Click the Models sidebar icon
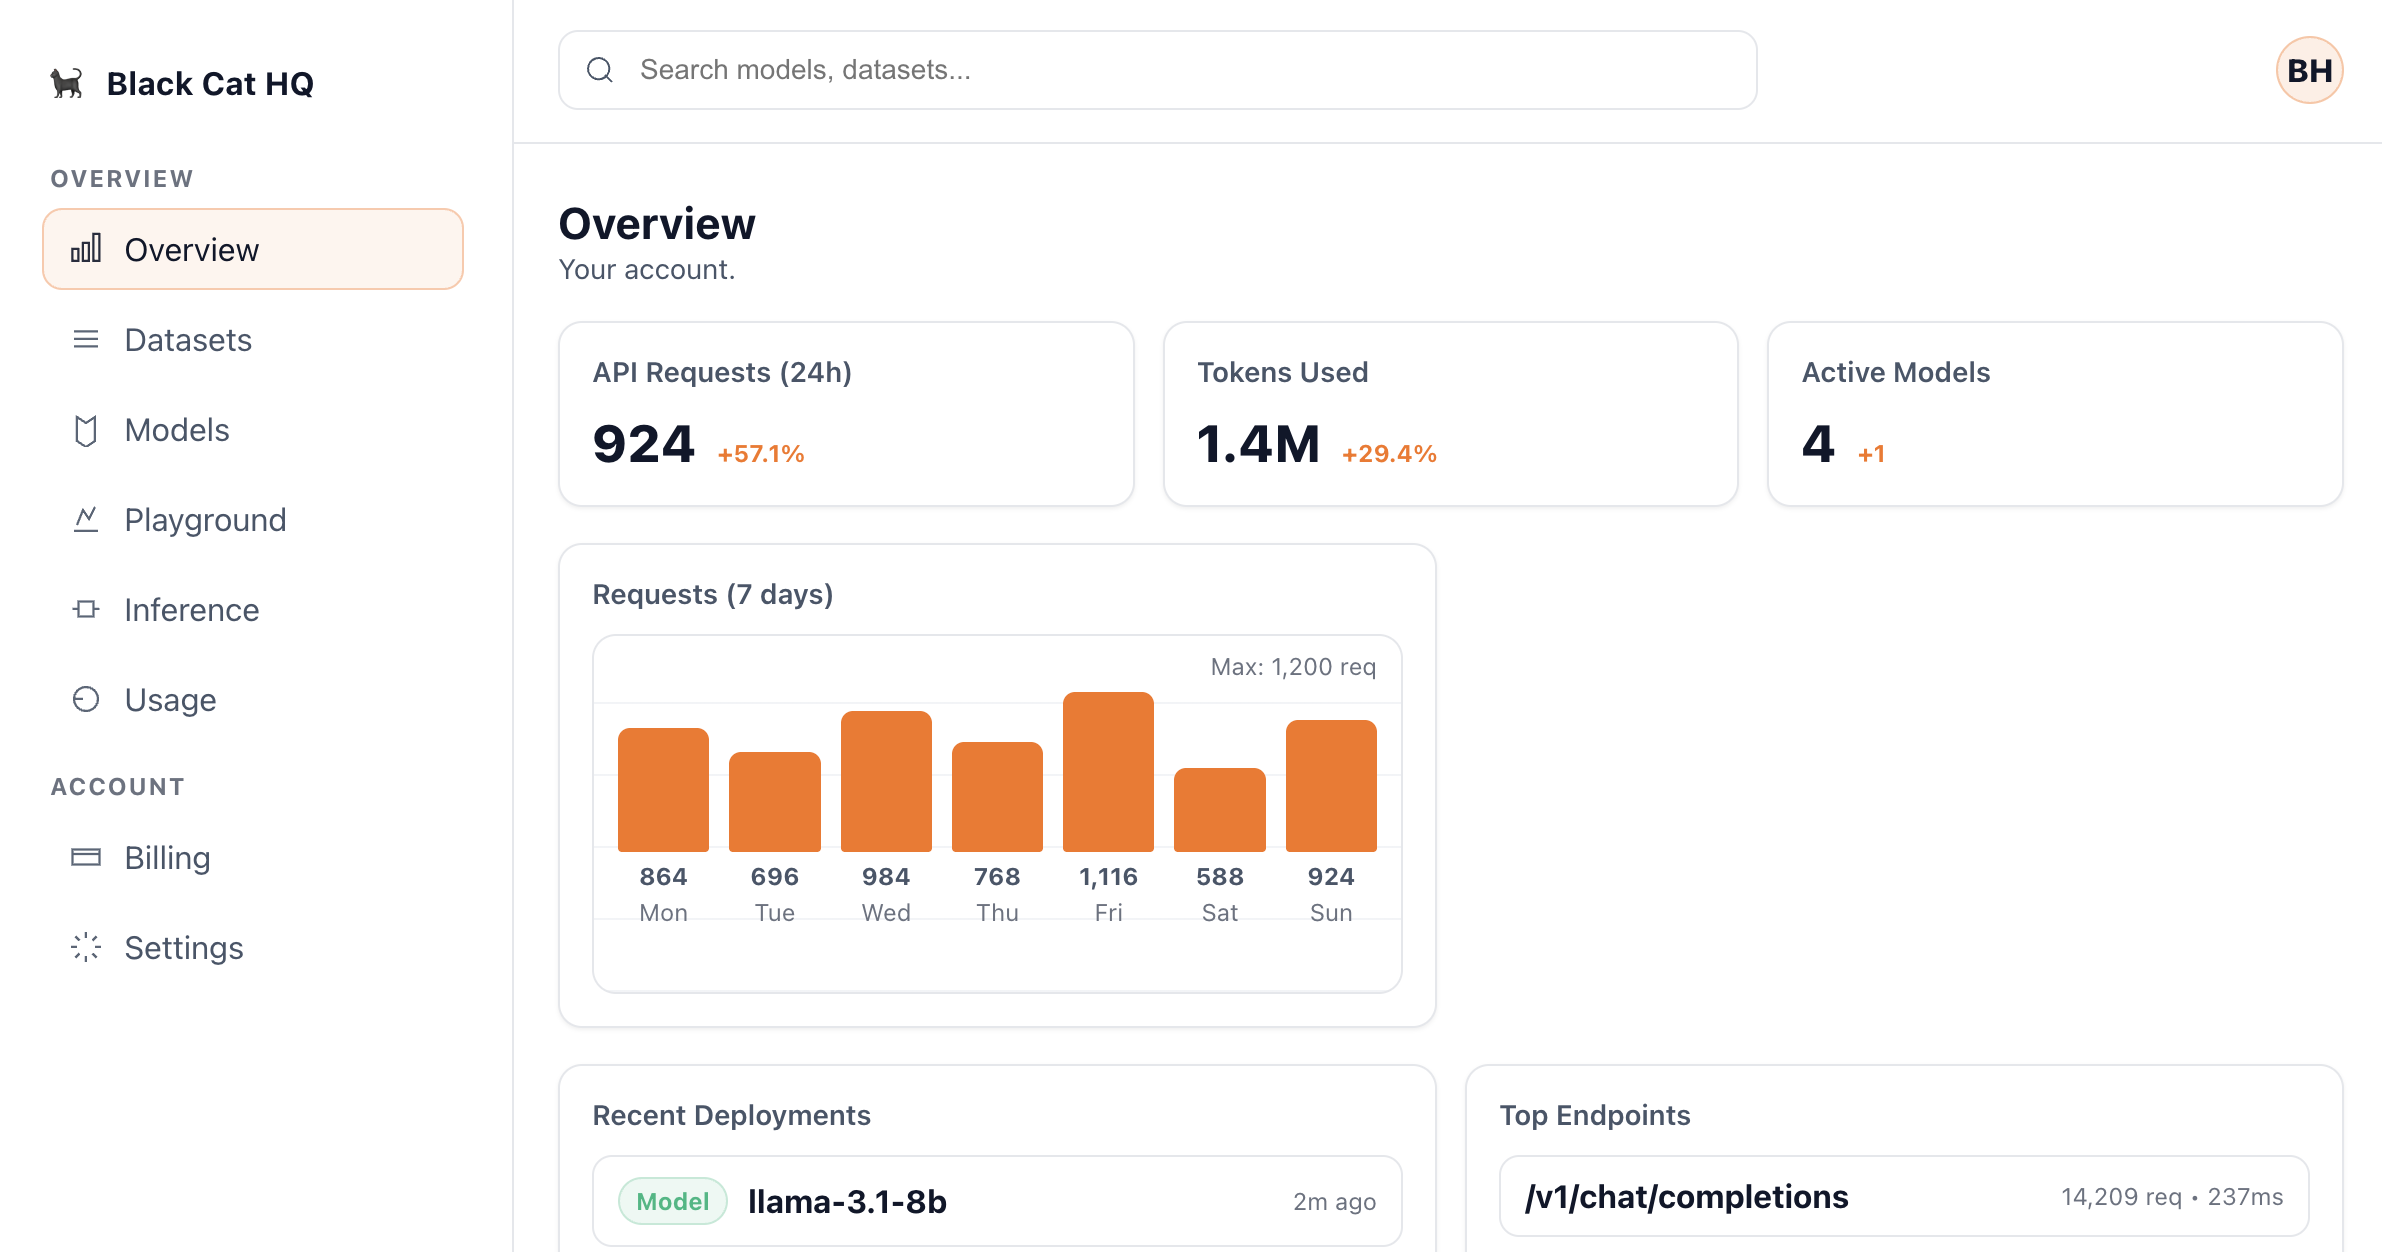 pos(86,430)
